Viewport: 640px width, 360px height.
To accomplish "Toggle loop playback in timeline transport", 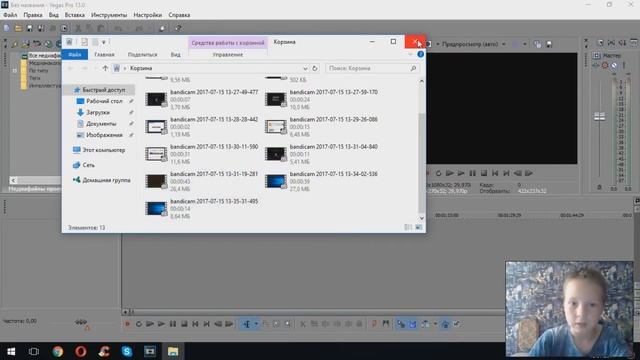I will (139, 324).
